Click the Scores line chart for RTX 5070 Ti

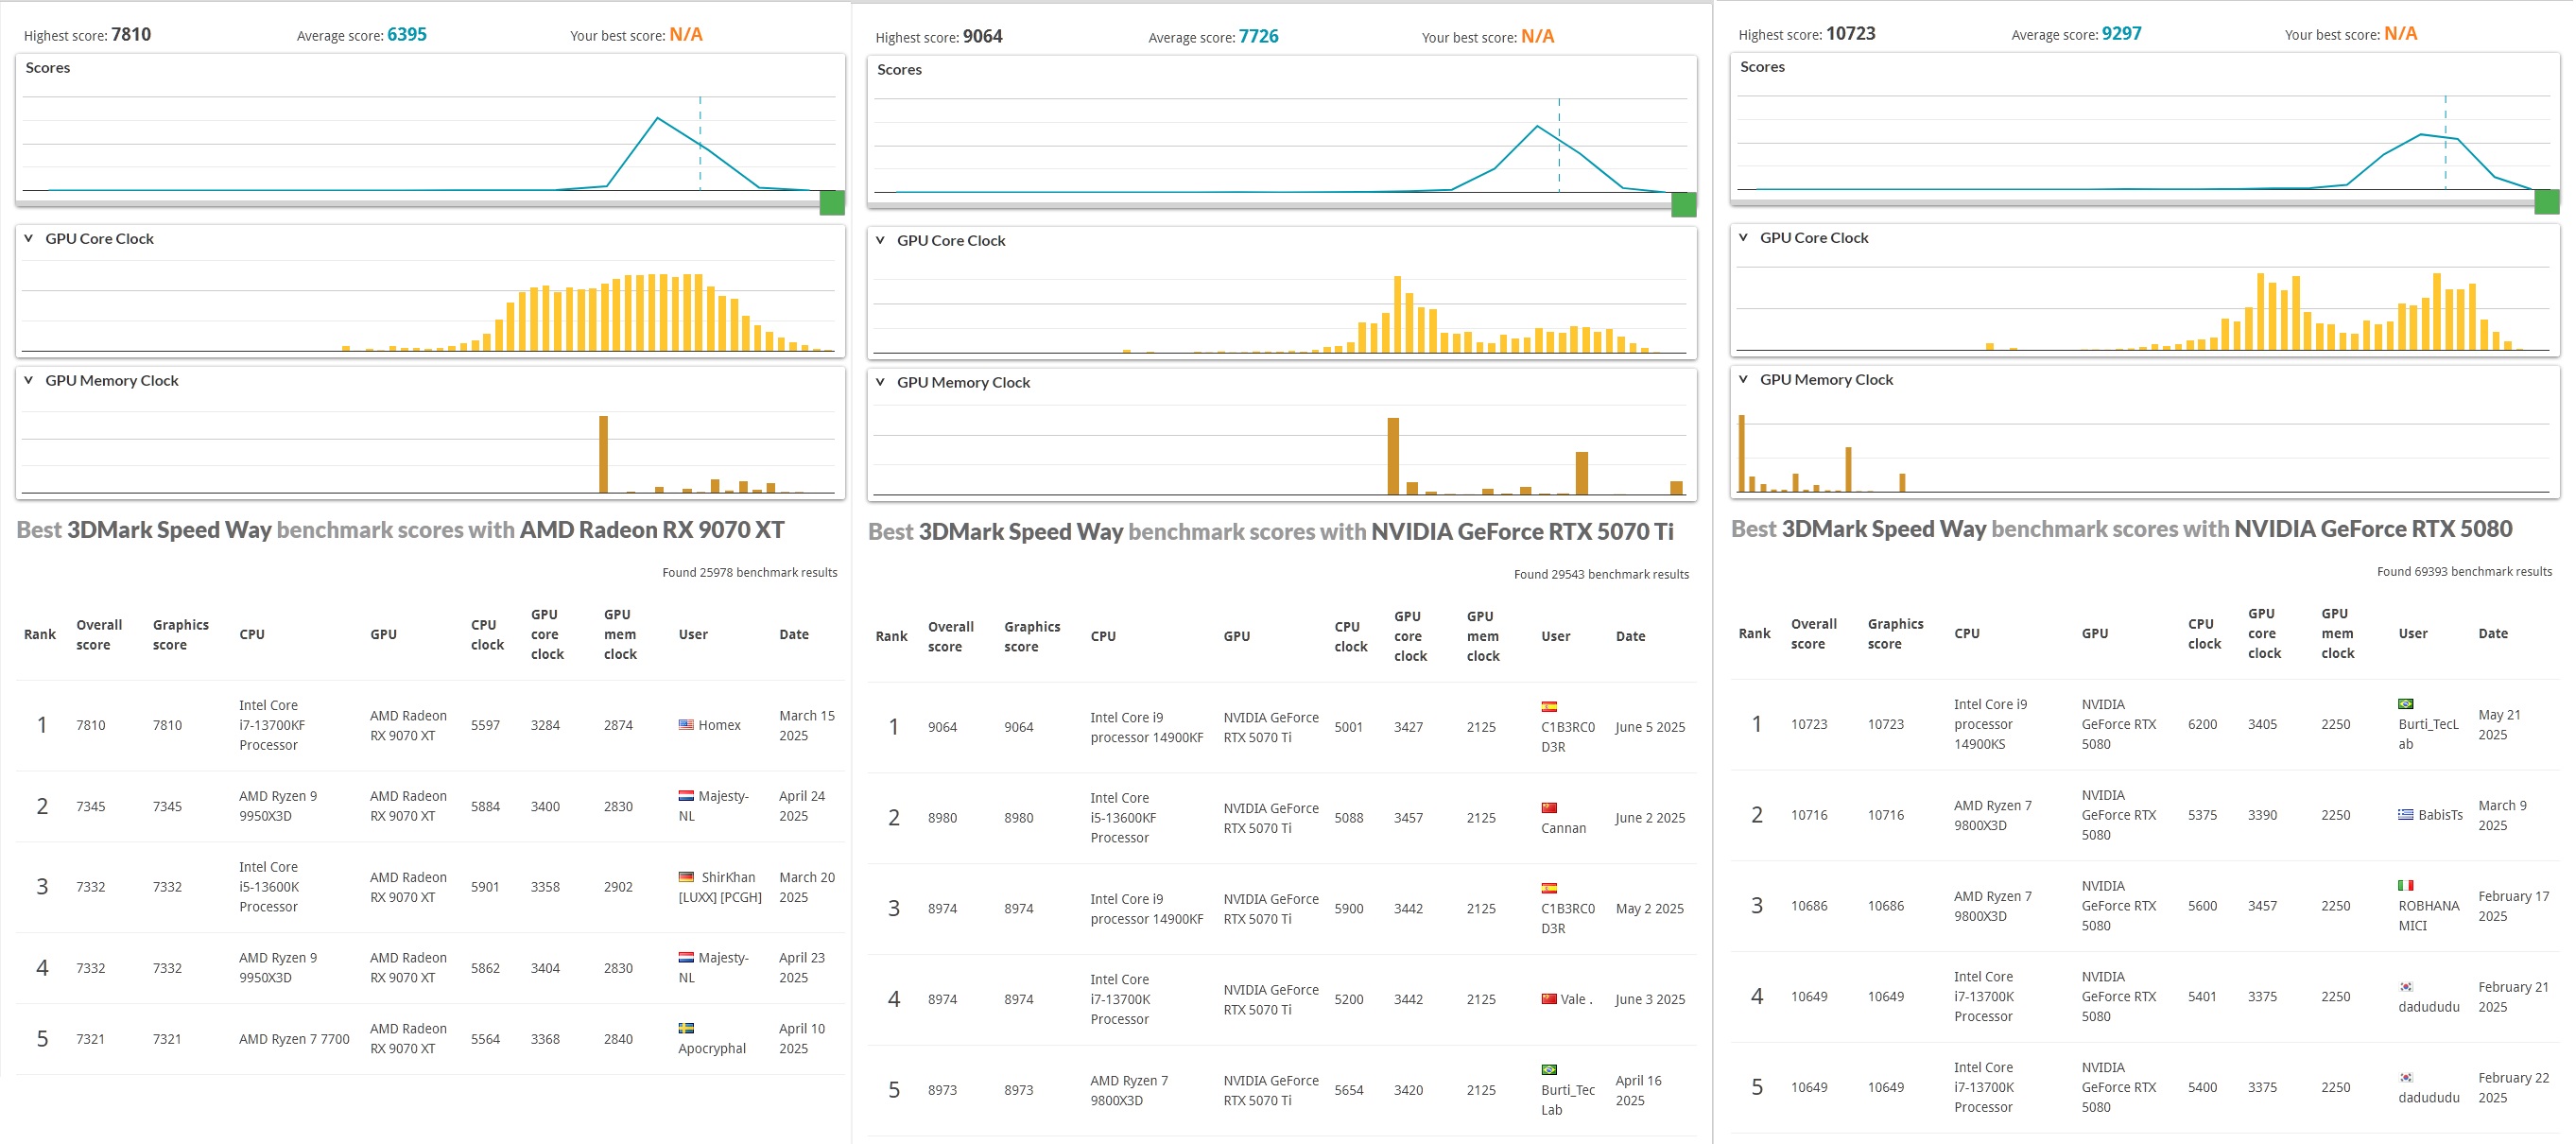[x=1281, y=145]
